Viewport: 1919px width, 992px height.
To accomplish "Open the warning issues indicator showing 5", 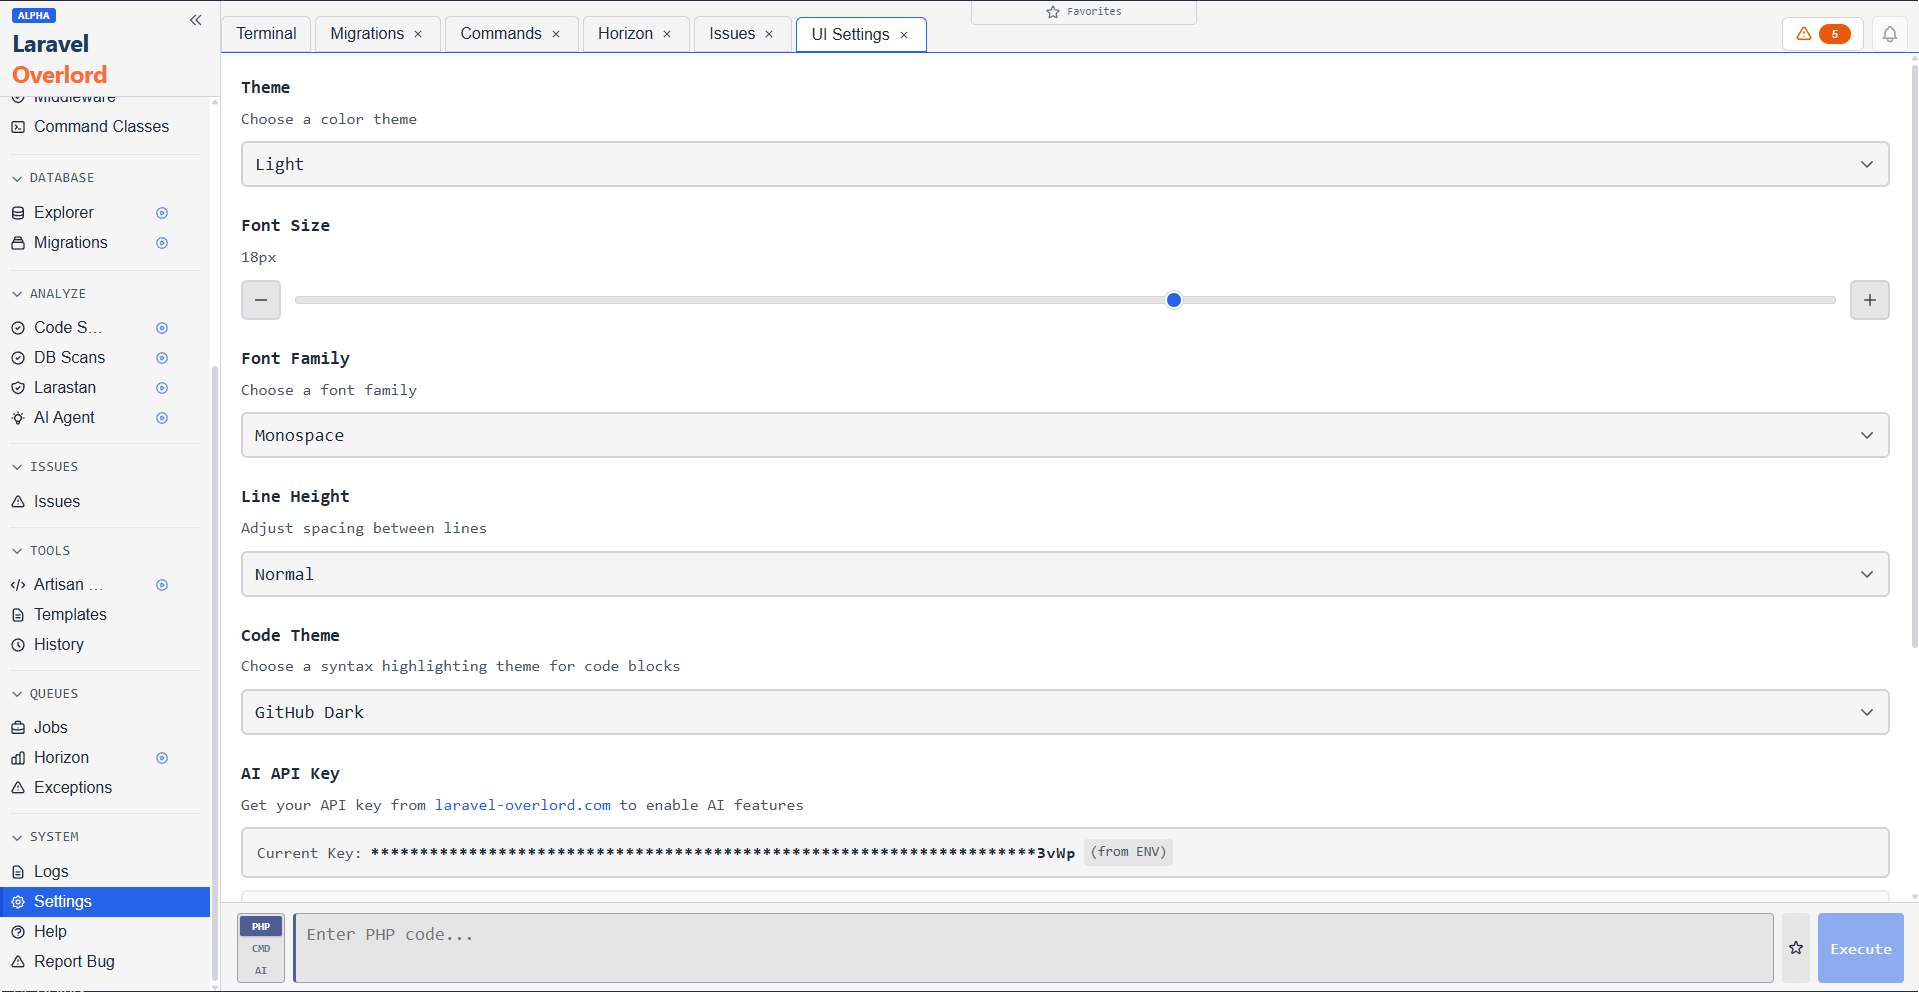I will click(x=1821, y=33).
